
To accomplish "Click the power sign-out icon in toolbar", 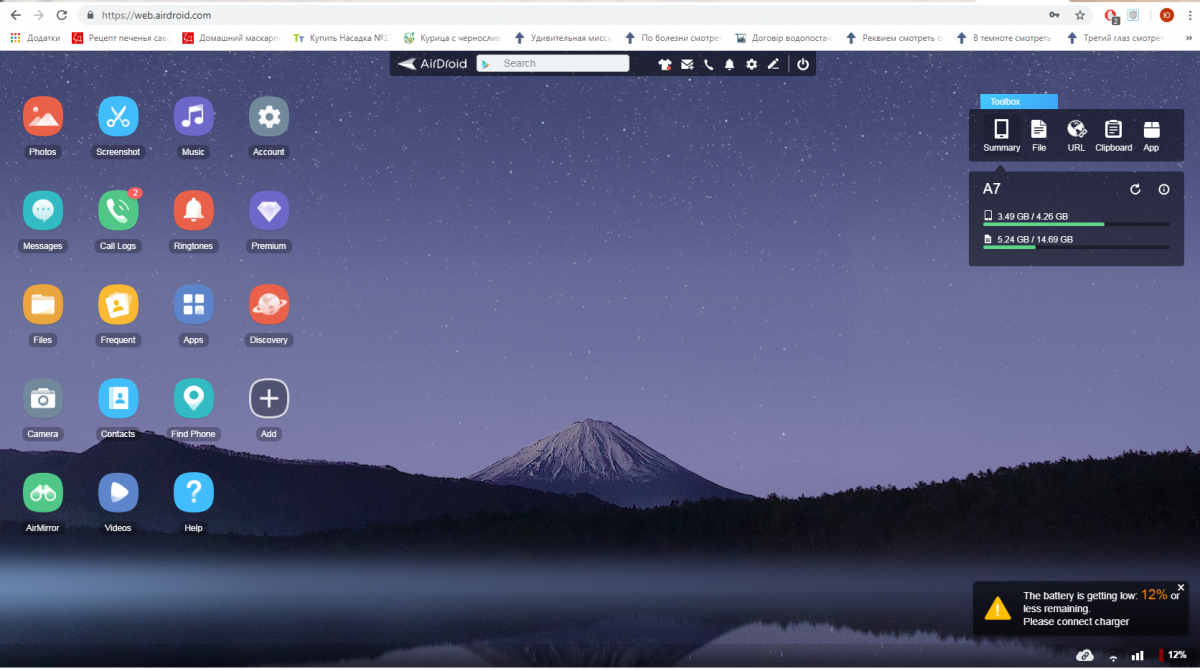I will 802,64.
